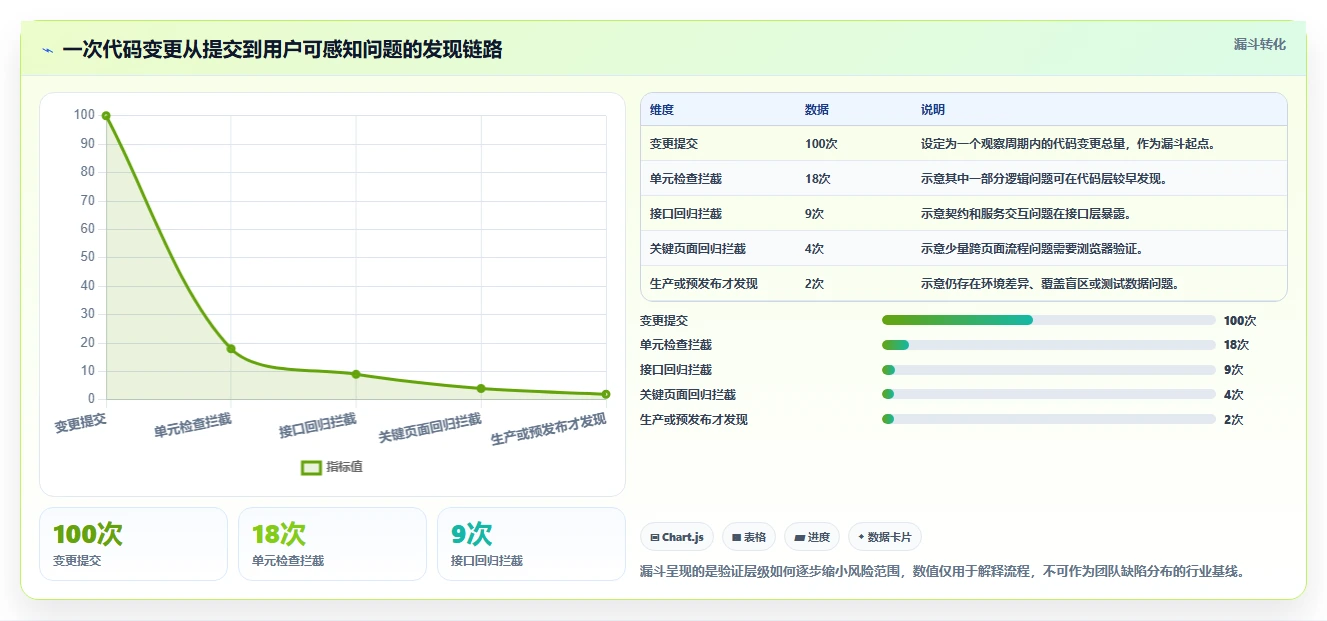Open the 18次 单元检查拦截 stat card

pos(332,544)
